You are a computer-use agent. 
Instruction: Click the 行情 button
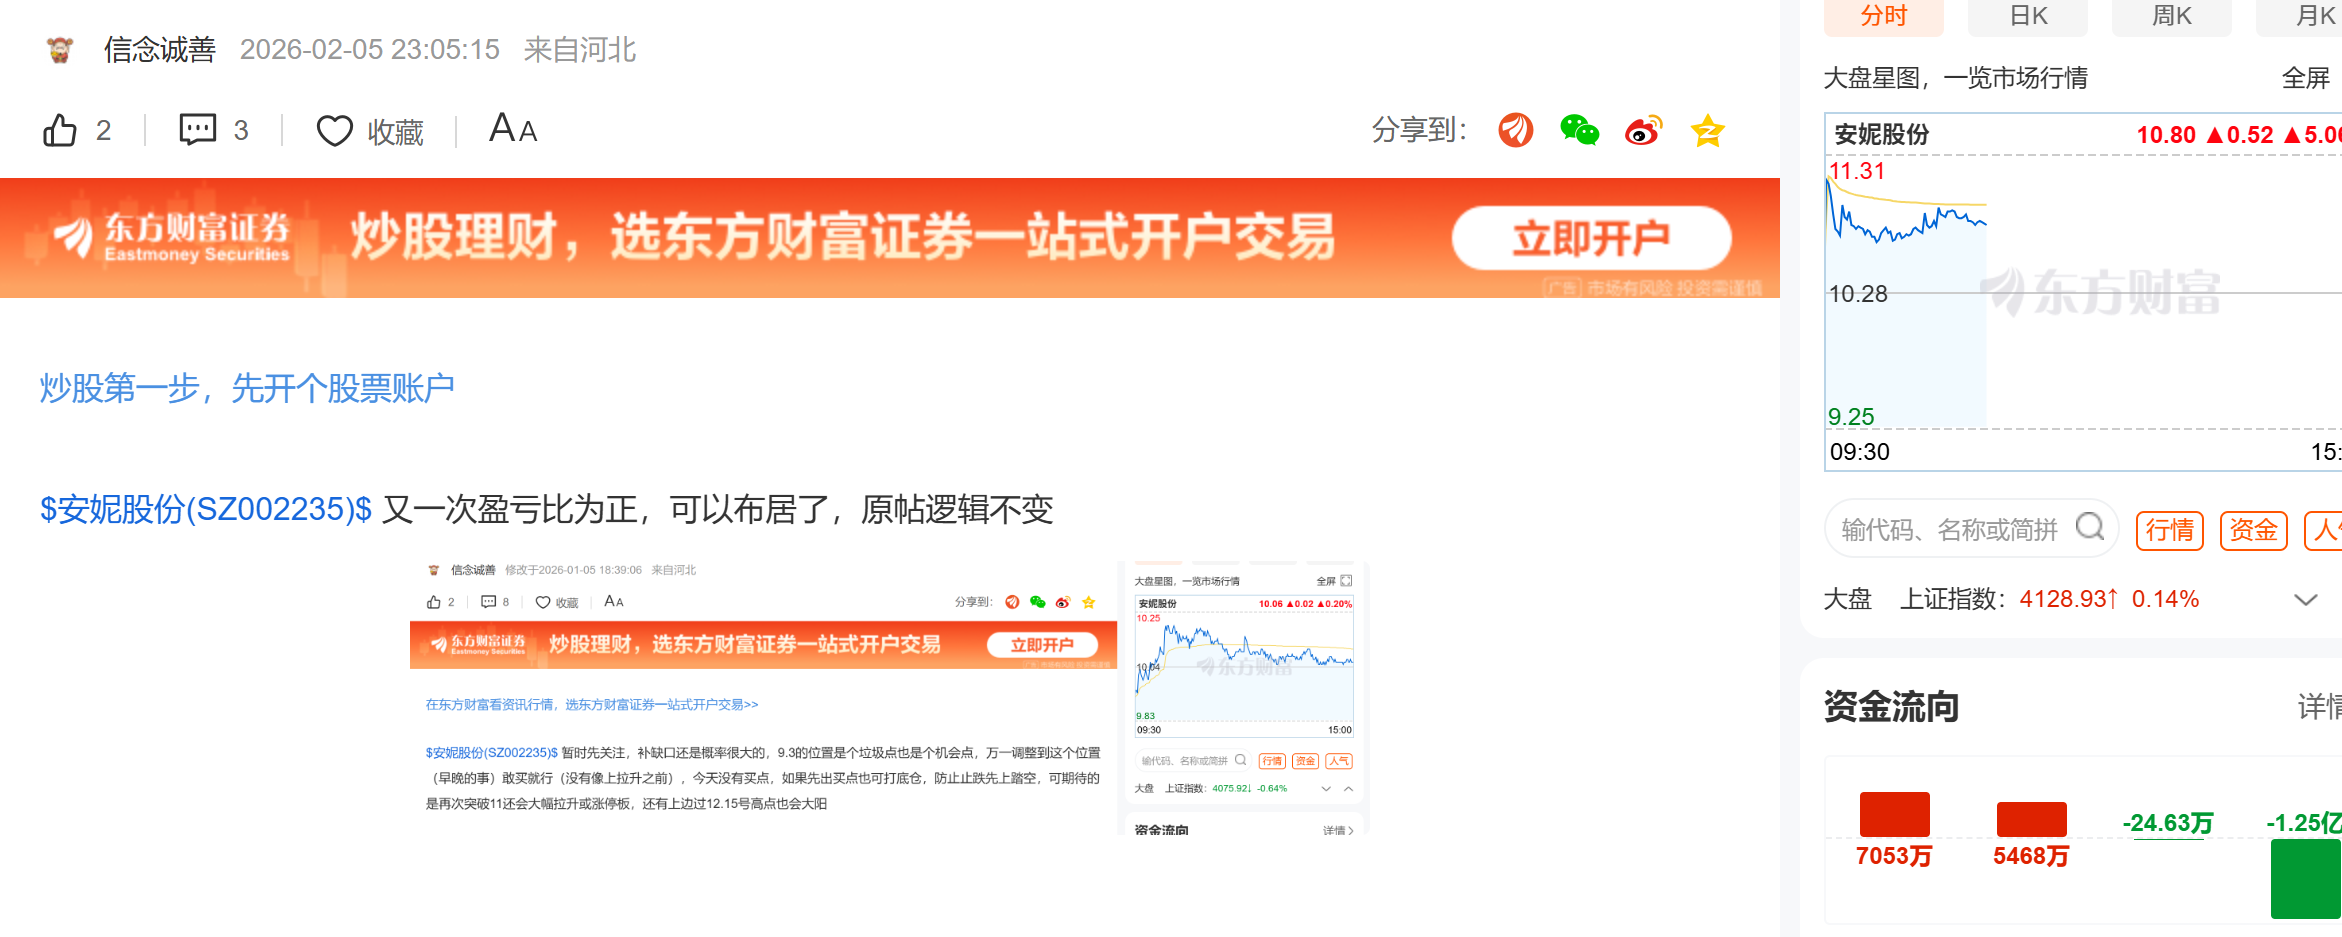(x=2170, y=530)
